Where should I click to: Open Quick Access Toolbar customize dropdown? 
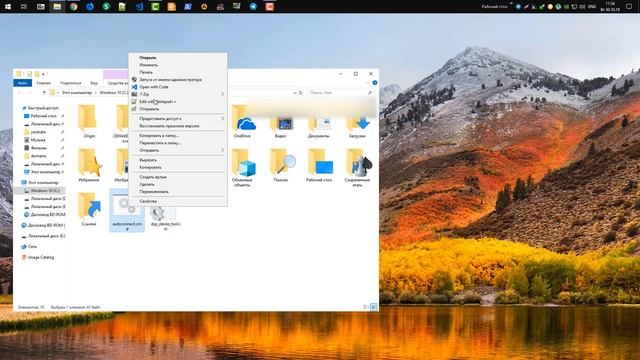coord(43,74)
